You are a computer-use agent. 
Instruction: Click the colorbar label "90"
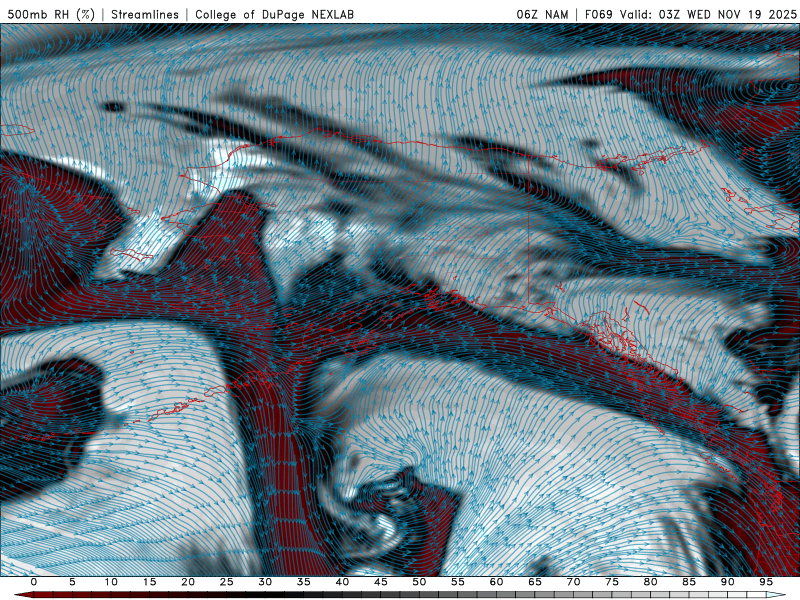(x=727, y=582)
